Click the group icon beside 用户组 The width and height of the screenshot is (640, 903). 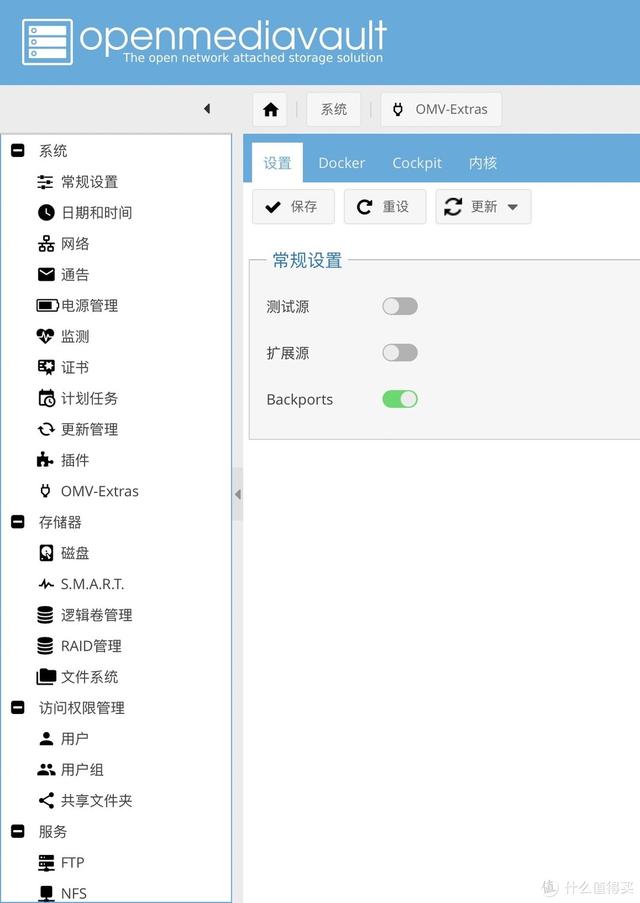[x=46, y=769]
